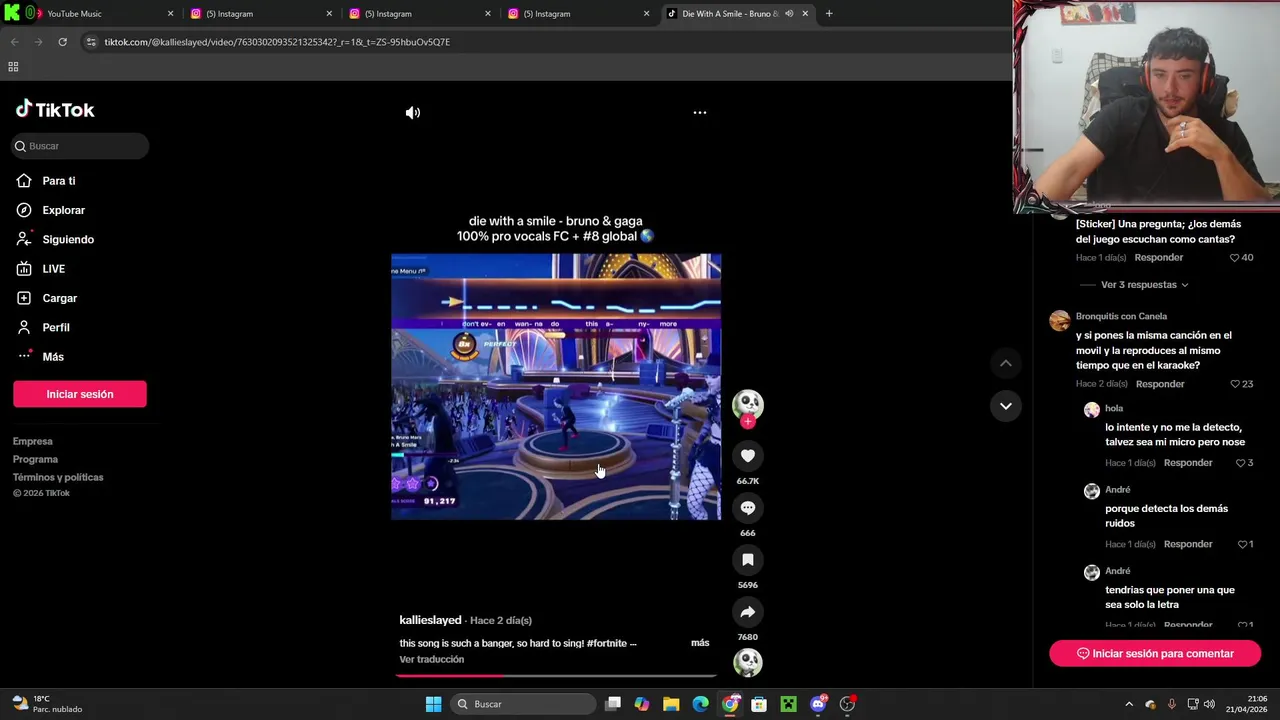Open the Siguiendo feed
Screen dimensions: 1280x720
pyautogui.click(x=68, y=239)
